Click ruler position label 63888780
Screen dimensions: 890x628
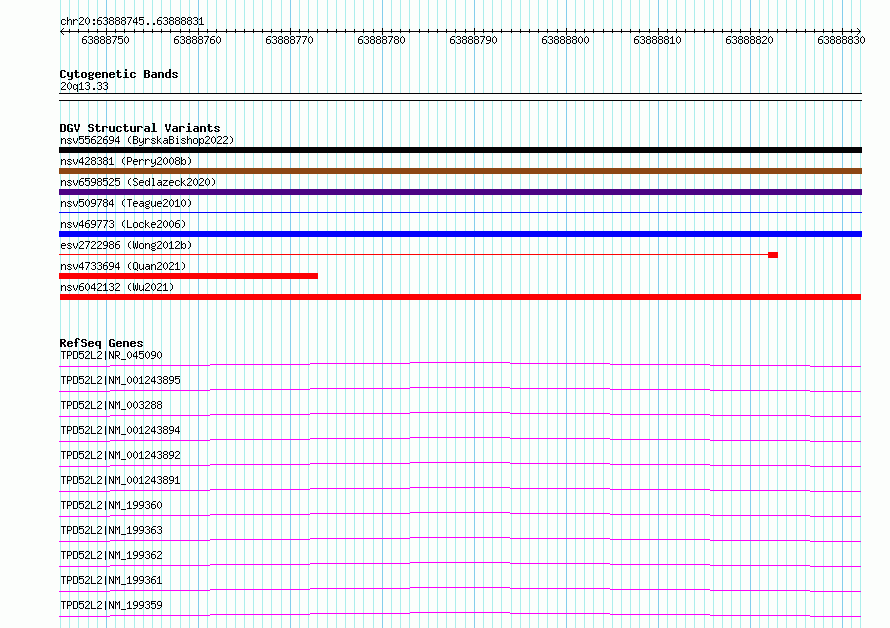tap(381, 40)
